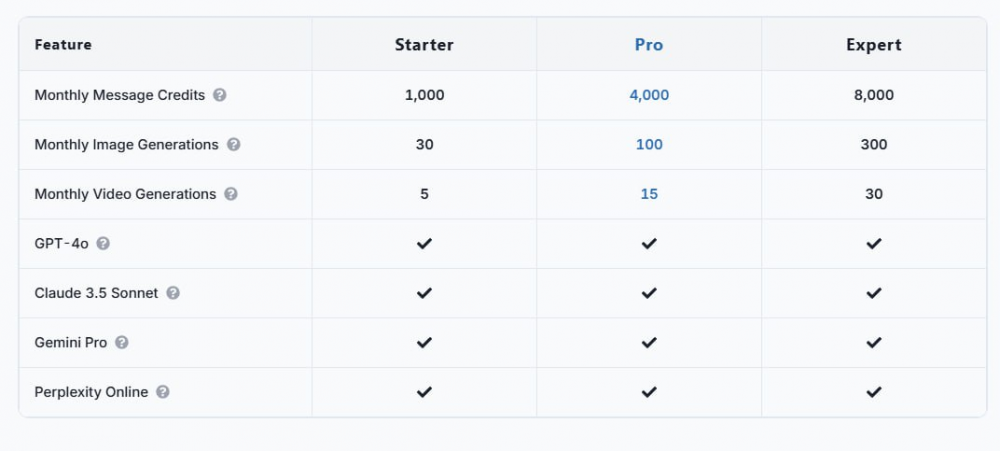
Task: Click the 15 video generations Pro value
Action: (649, 194)
